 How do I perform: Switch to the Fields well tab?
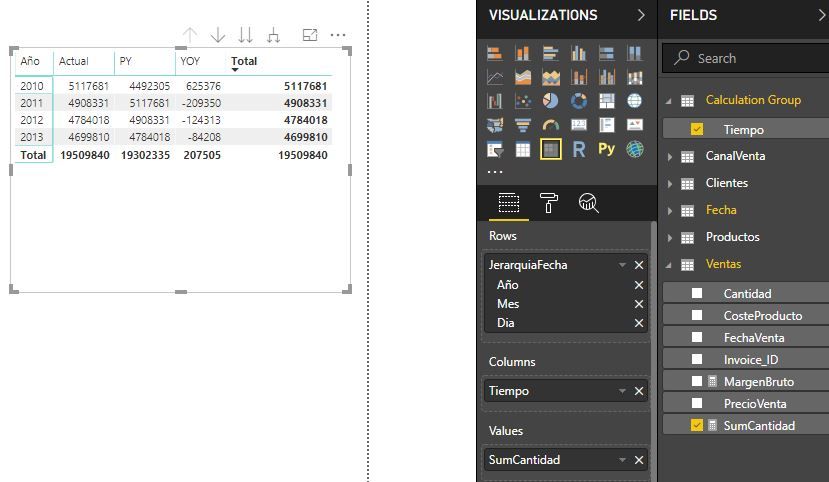509,203
